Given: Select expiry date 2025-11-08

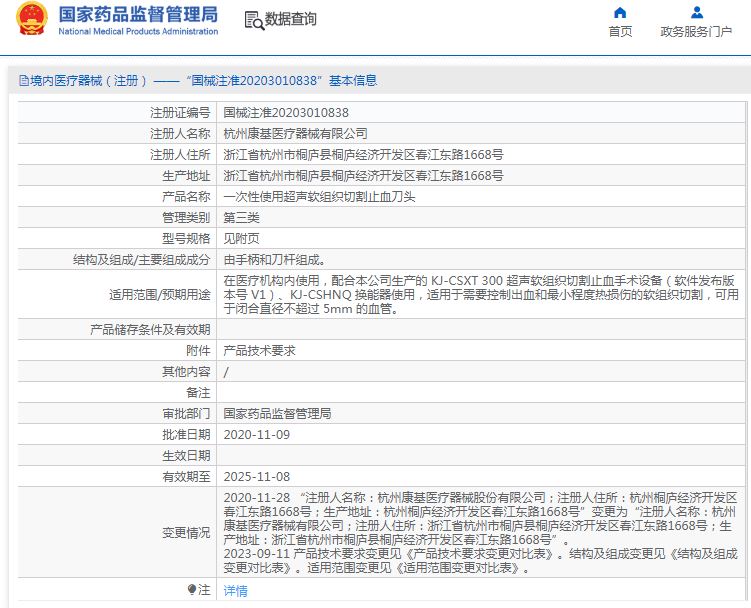Looking at the screenshot, I should [x=257, y=477].
